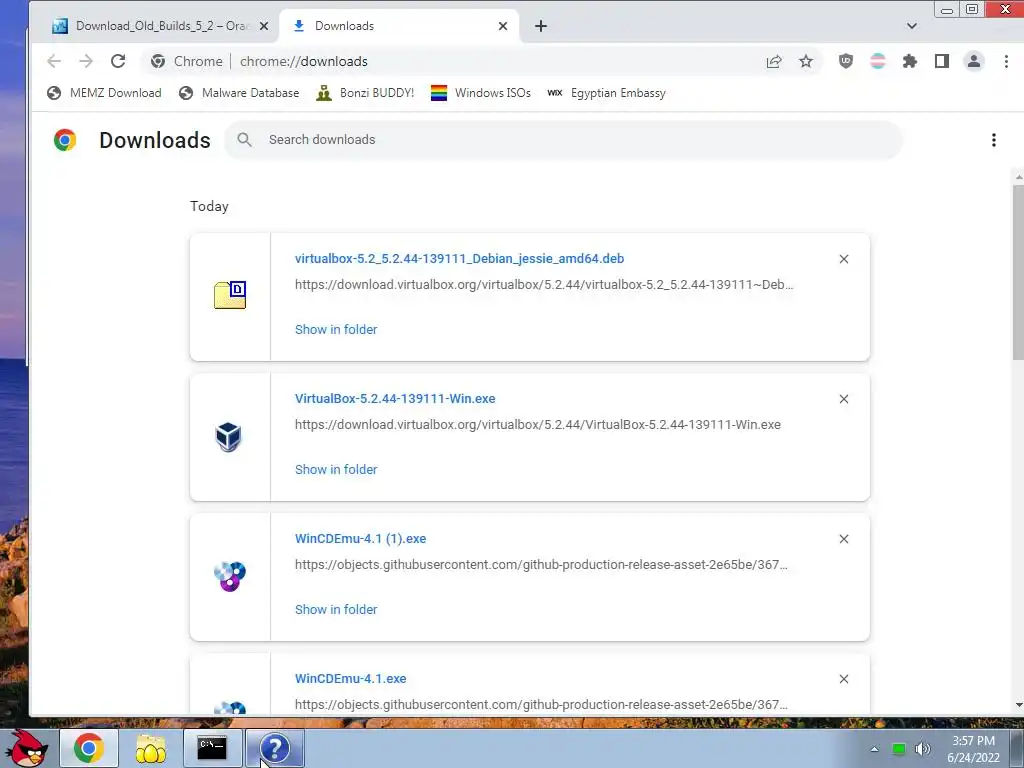
Task: Click the Debian package file icon
Action: click(230, 295)
